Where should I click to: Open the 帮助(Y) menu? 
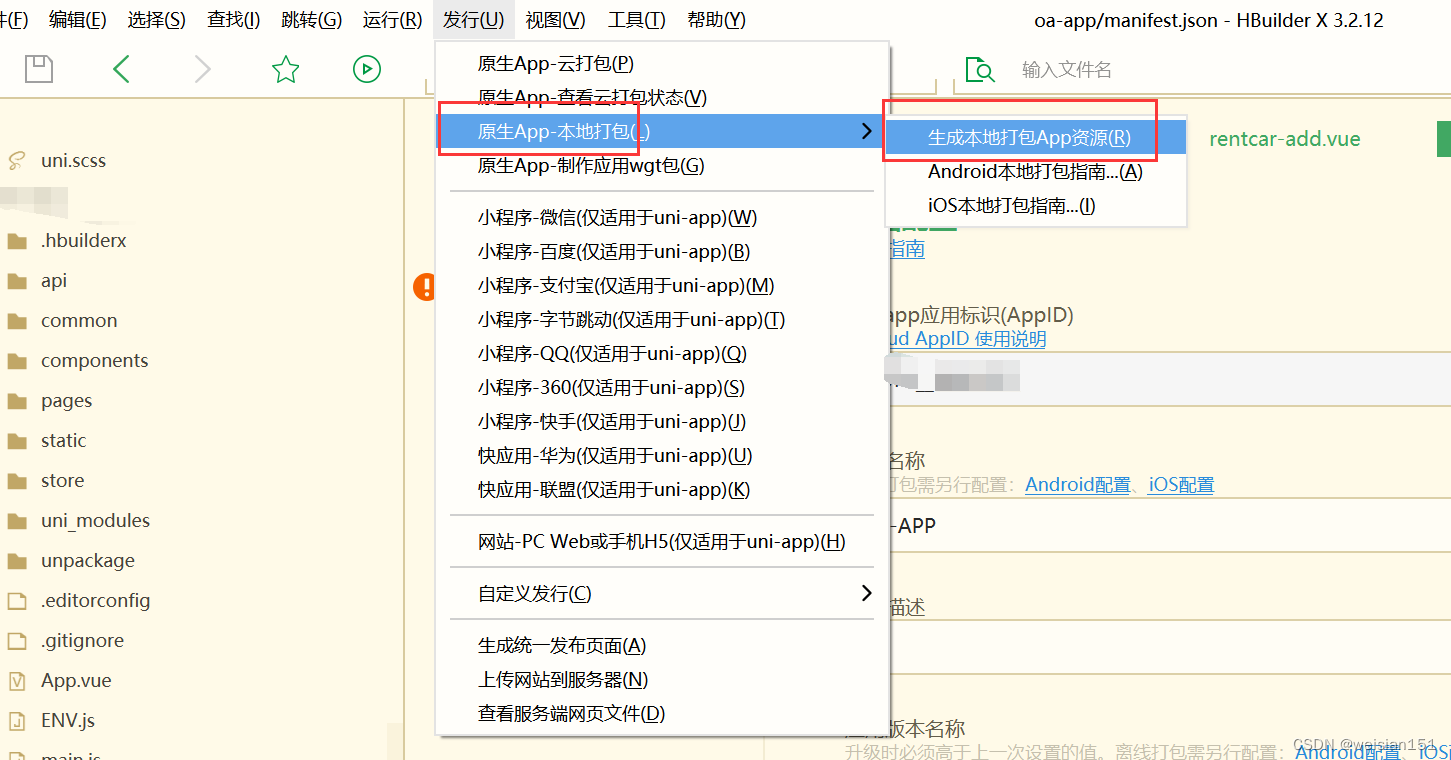(717, 20)
